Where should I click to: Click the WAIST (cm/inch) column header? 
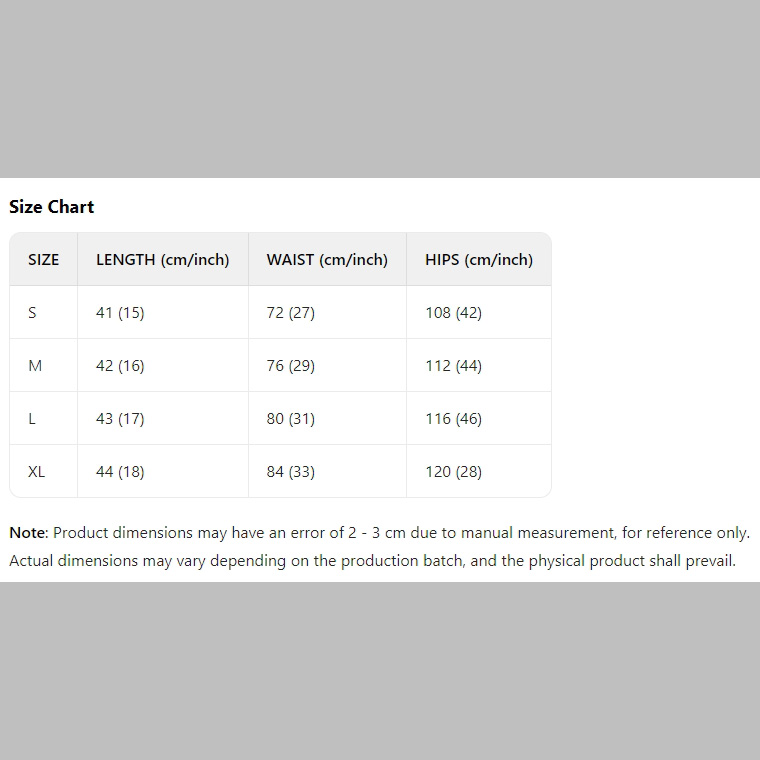[x=327, y=260]
